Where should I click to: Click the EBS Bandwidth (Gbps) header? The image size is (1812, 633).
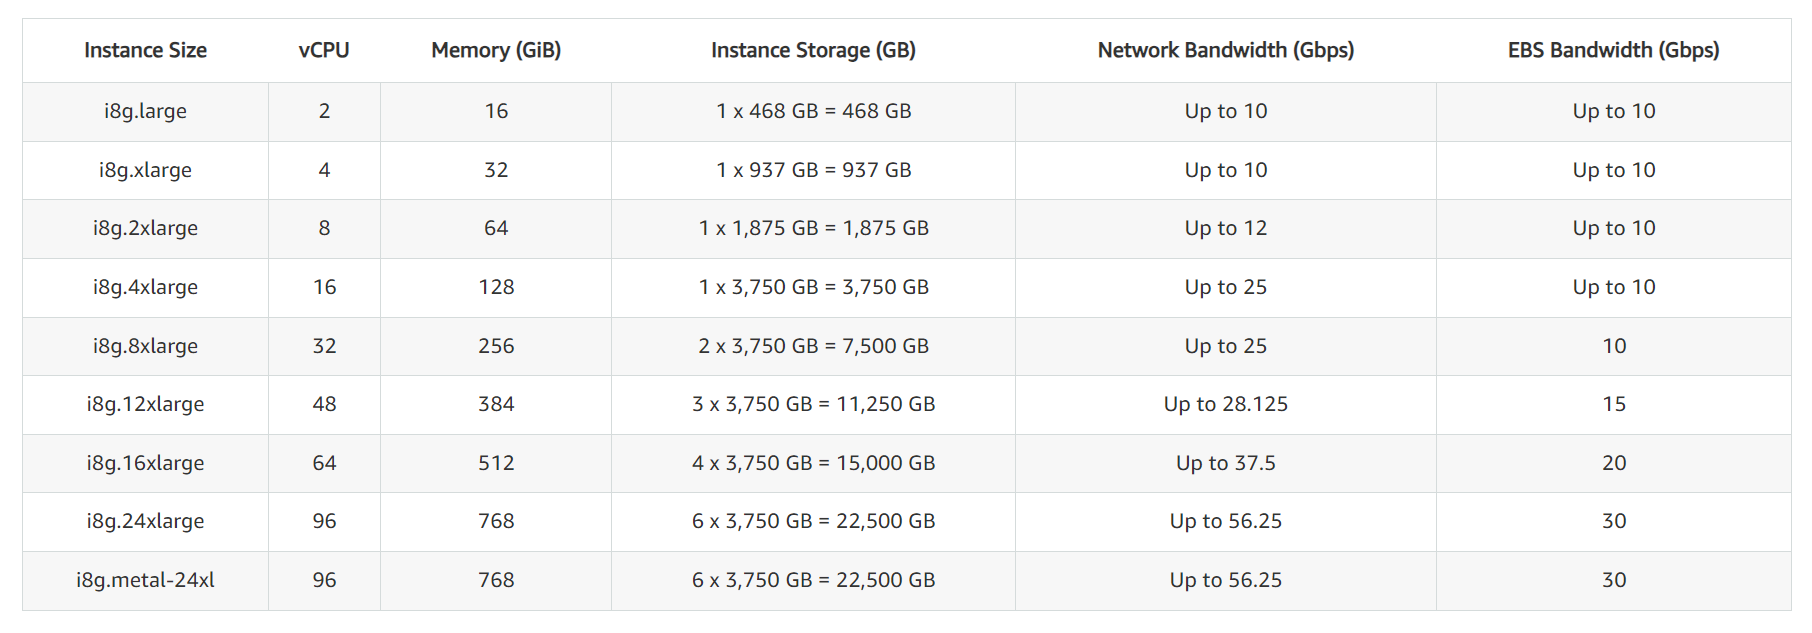pos(1614,50)
